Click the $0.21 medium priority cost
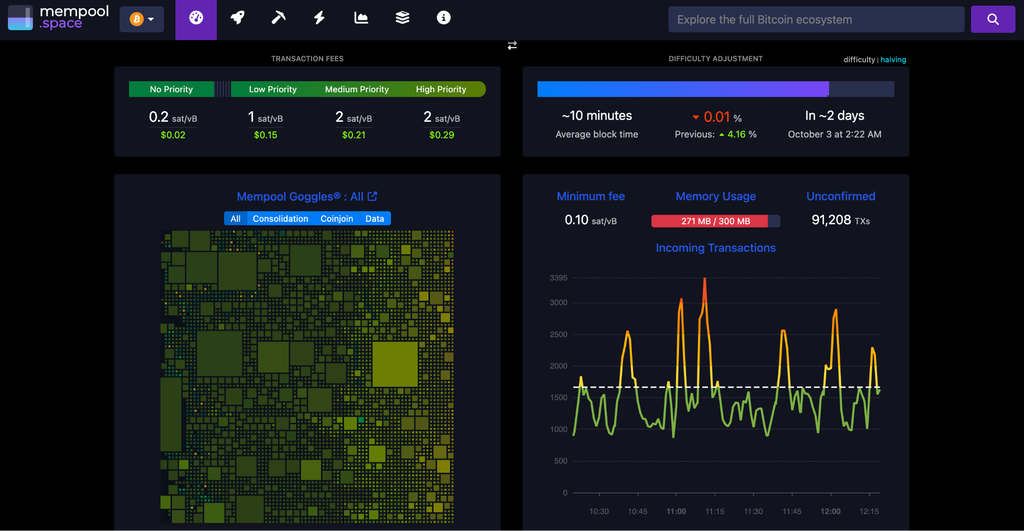 pos(353,135)
